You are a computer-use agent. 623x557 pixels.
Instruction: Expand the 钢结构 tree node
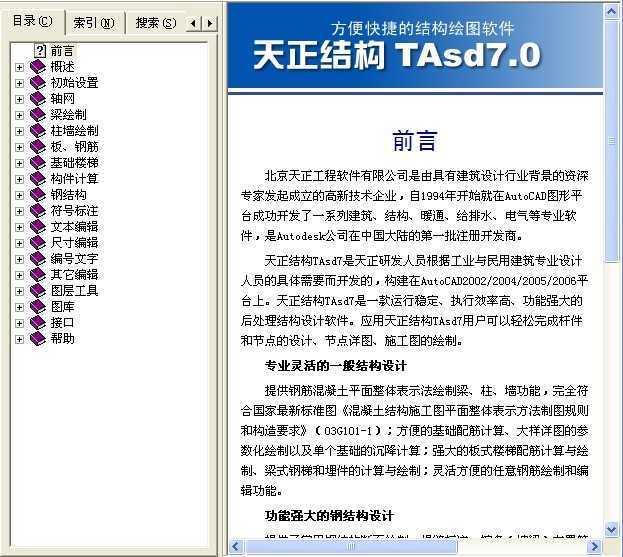point(19,195)
